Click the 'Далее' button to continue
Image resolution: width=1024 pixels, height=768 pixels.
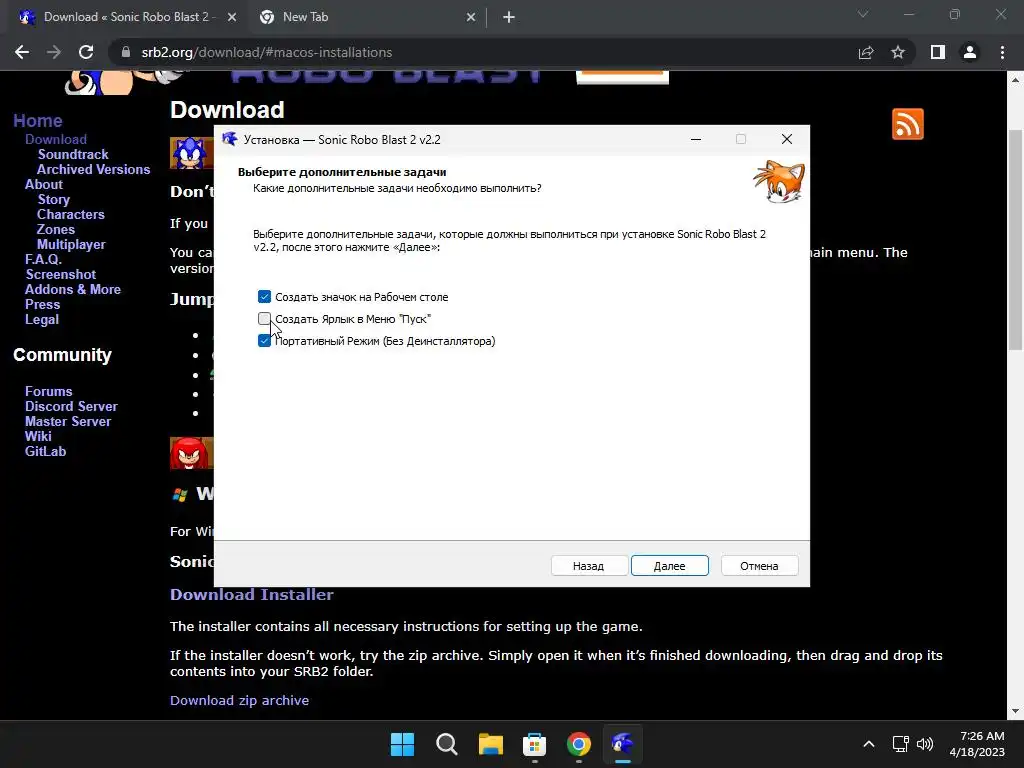[669, 566]
